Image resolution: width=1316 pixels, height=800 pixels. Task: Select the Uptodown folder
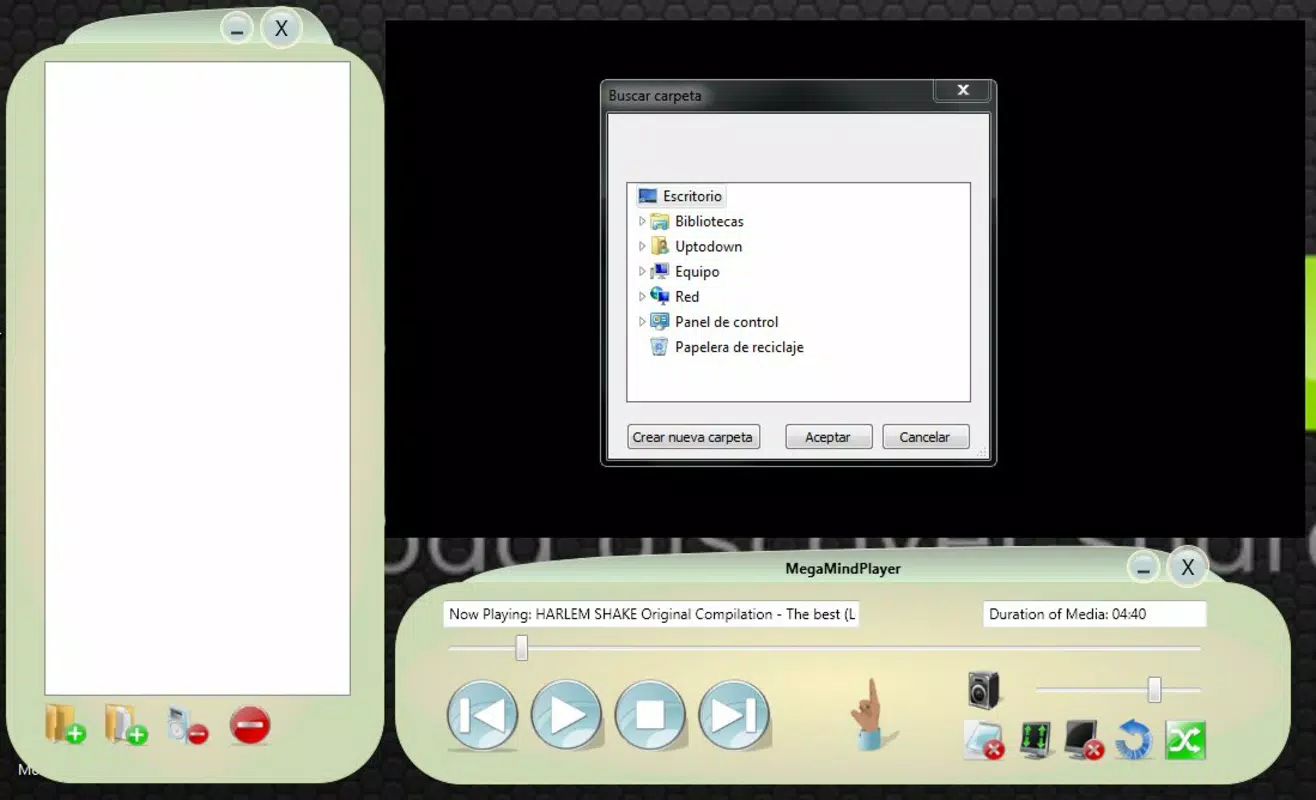(x=708, y=246)
